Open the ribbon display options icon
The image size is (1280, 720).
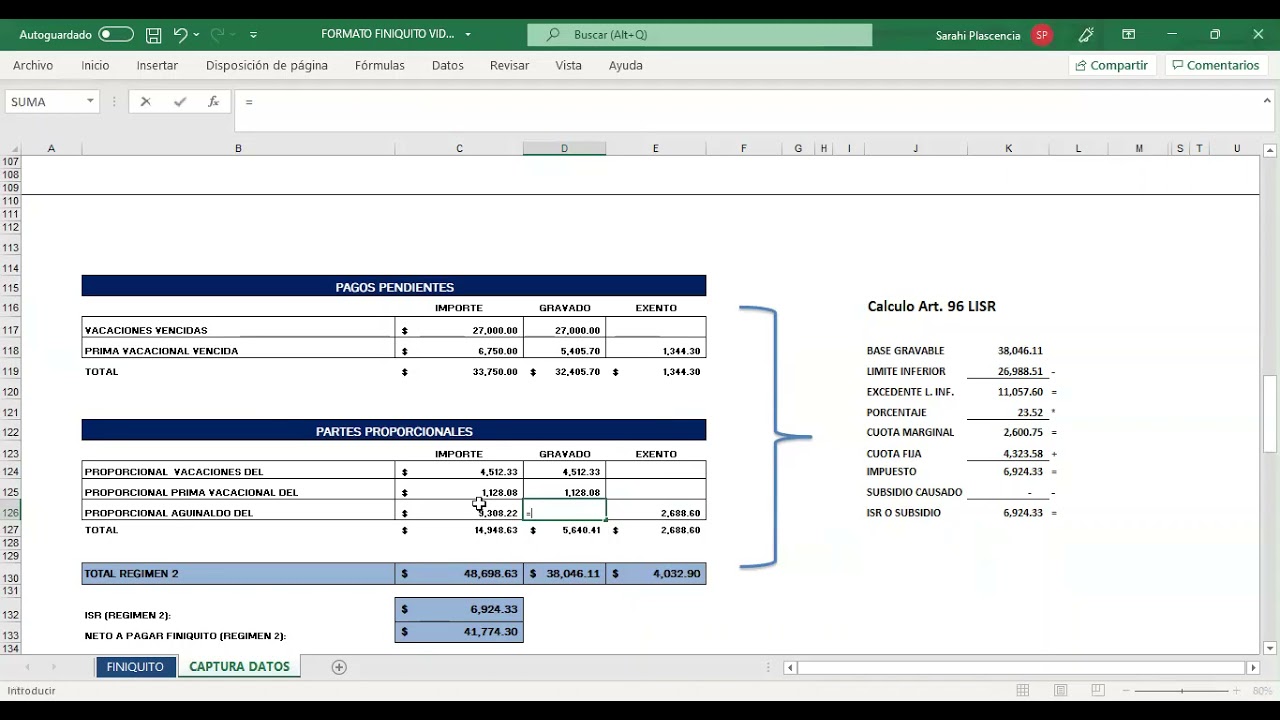click(x=1128, y=35)
